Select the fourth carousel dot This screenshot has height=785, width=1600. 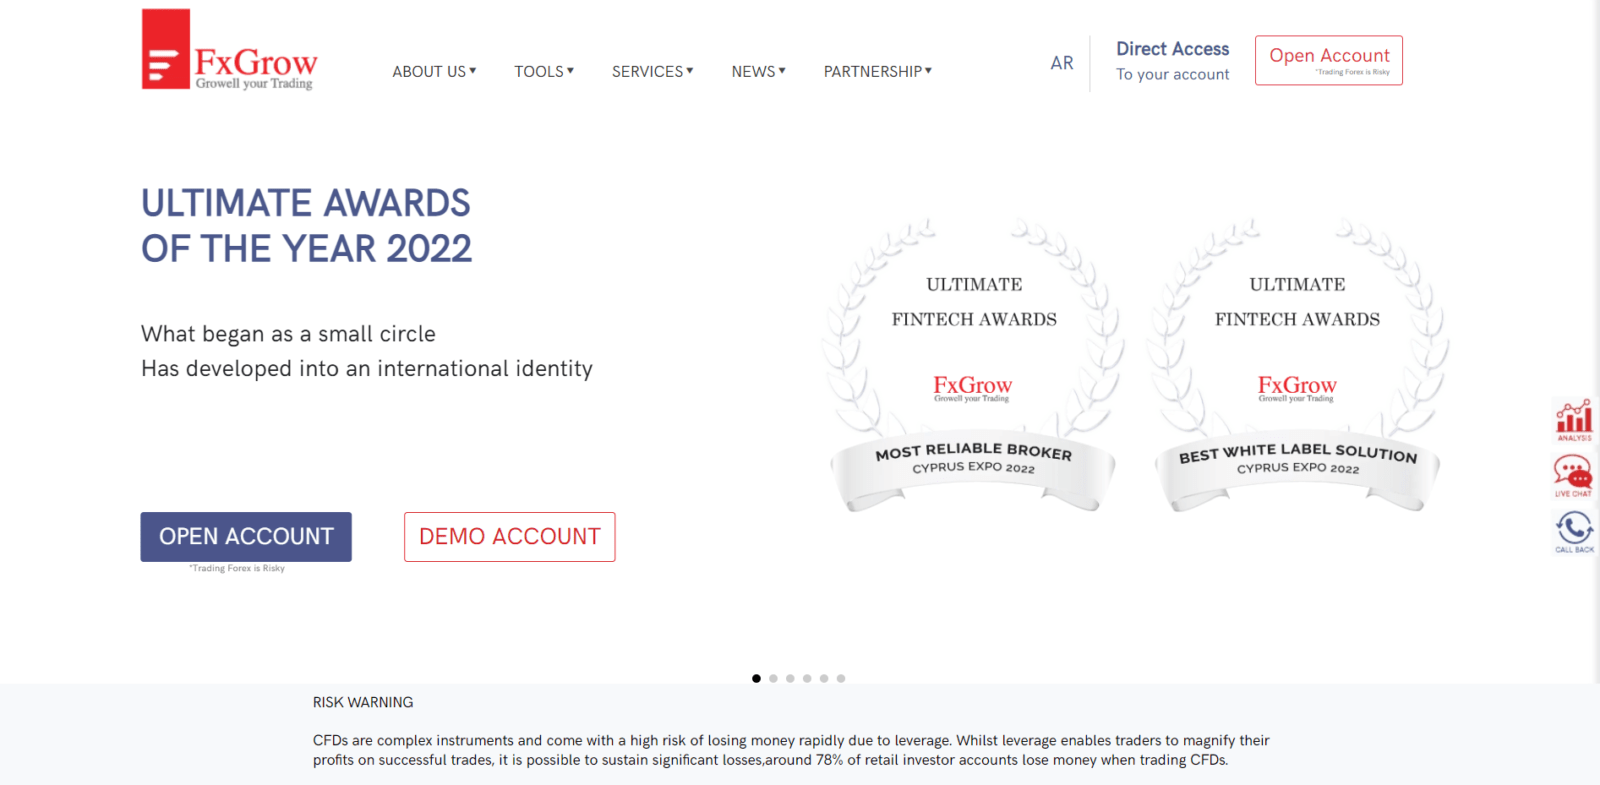[x=807, y=678]
